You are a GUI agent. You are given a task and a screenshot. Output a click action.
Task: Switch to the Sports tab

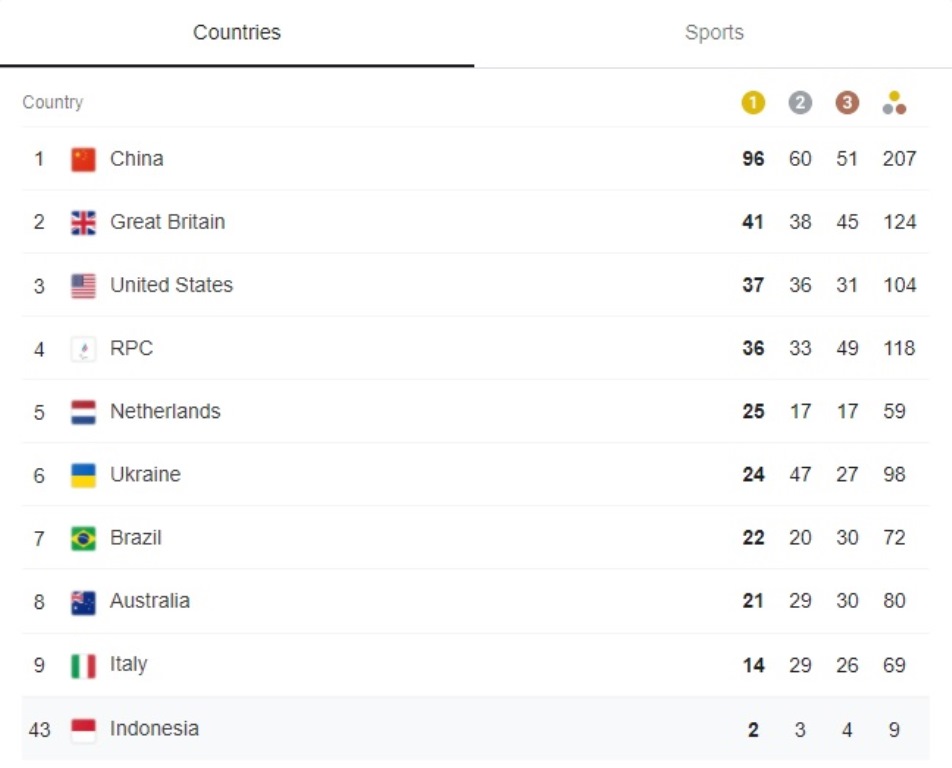pos(714,33)
